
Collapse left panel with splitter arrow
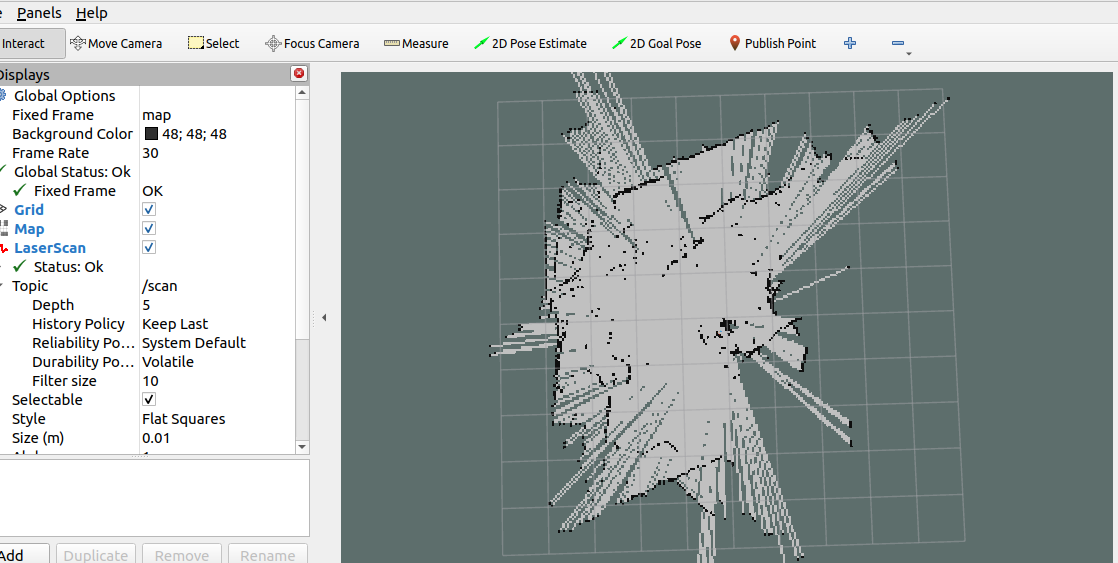(x=324, y=317)
